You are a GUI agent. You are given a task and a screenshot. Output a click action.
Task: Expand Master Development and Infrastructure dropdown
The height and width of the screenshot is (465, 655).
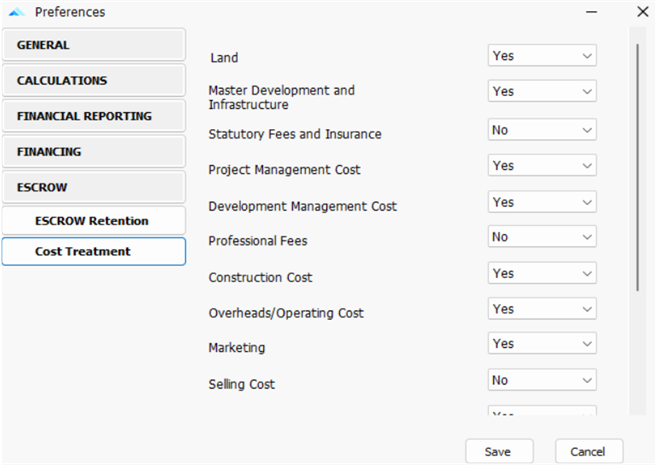click(542, 91)
